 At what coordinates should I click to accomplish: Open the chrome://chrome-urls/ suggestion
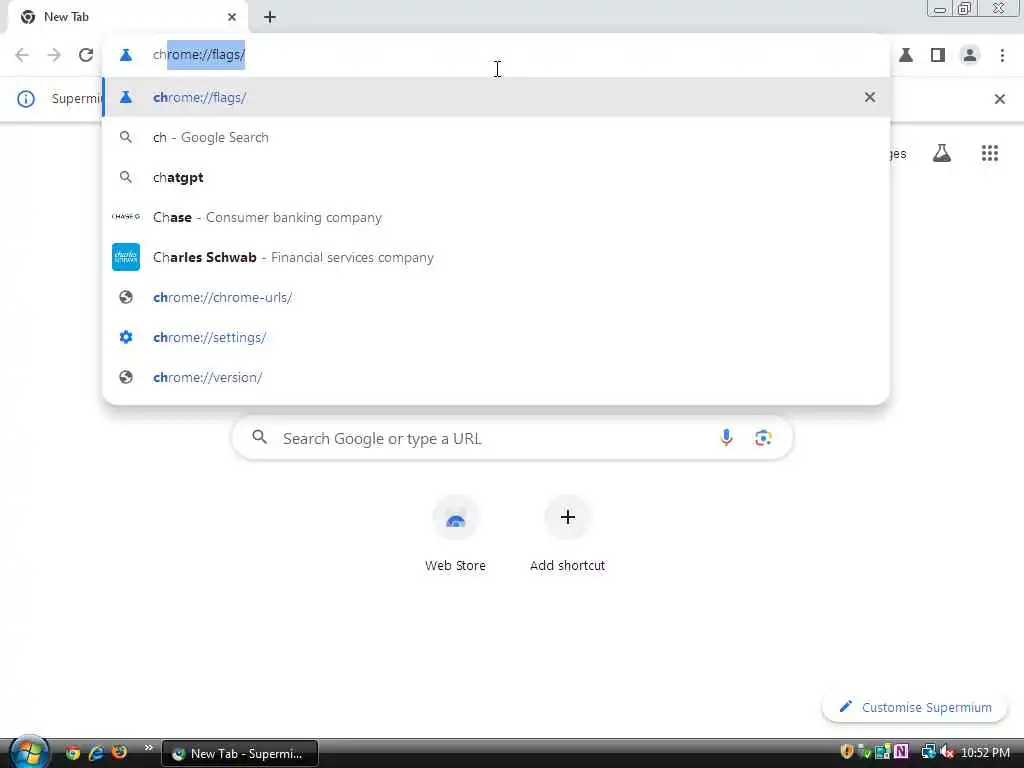496,297
